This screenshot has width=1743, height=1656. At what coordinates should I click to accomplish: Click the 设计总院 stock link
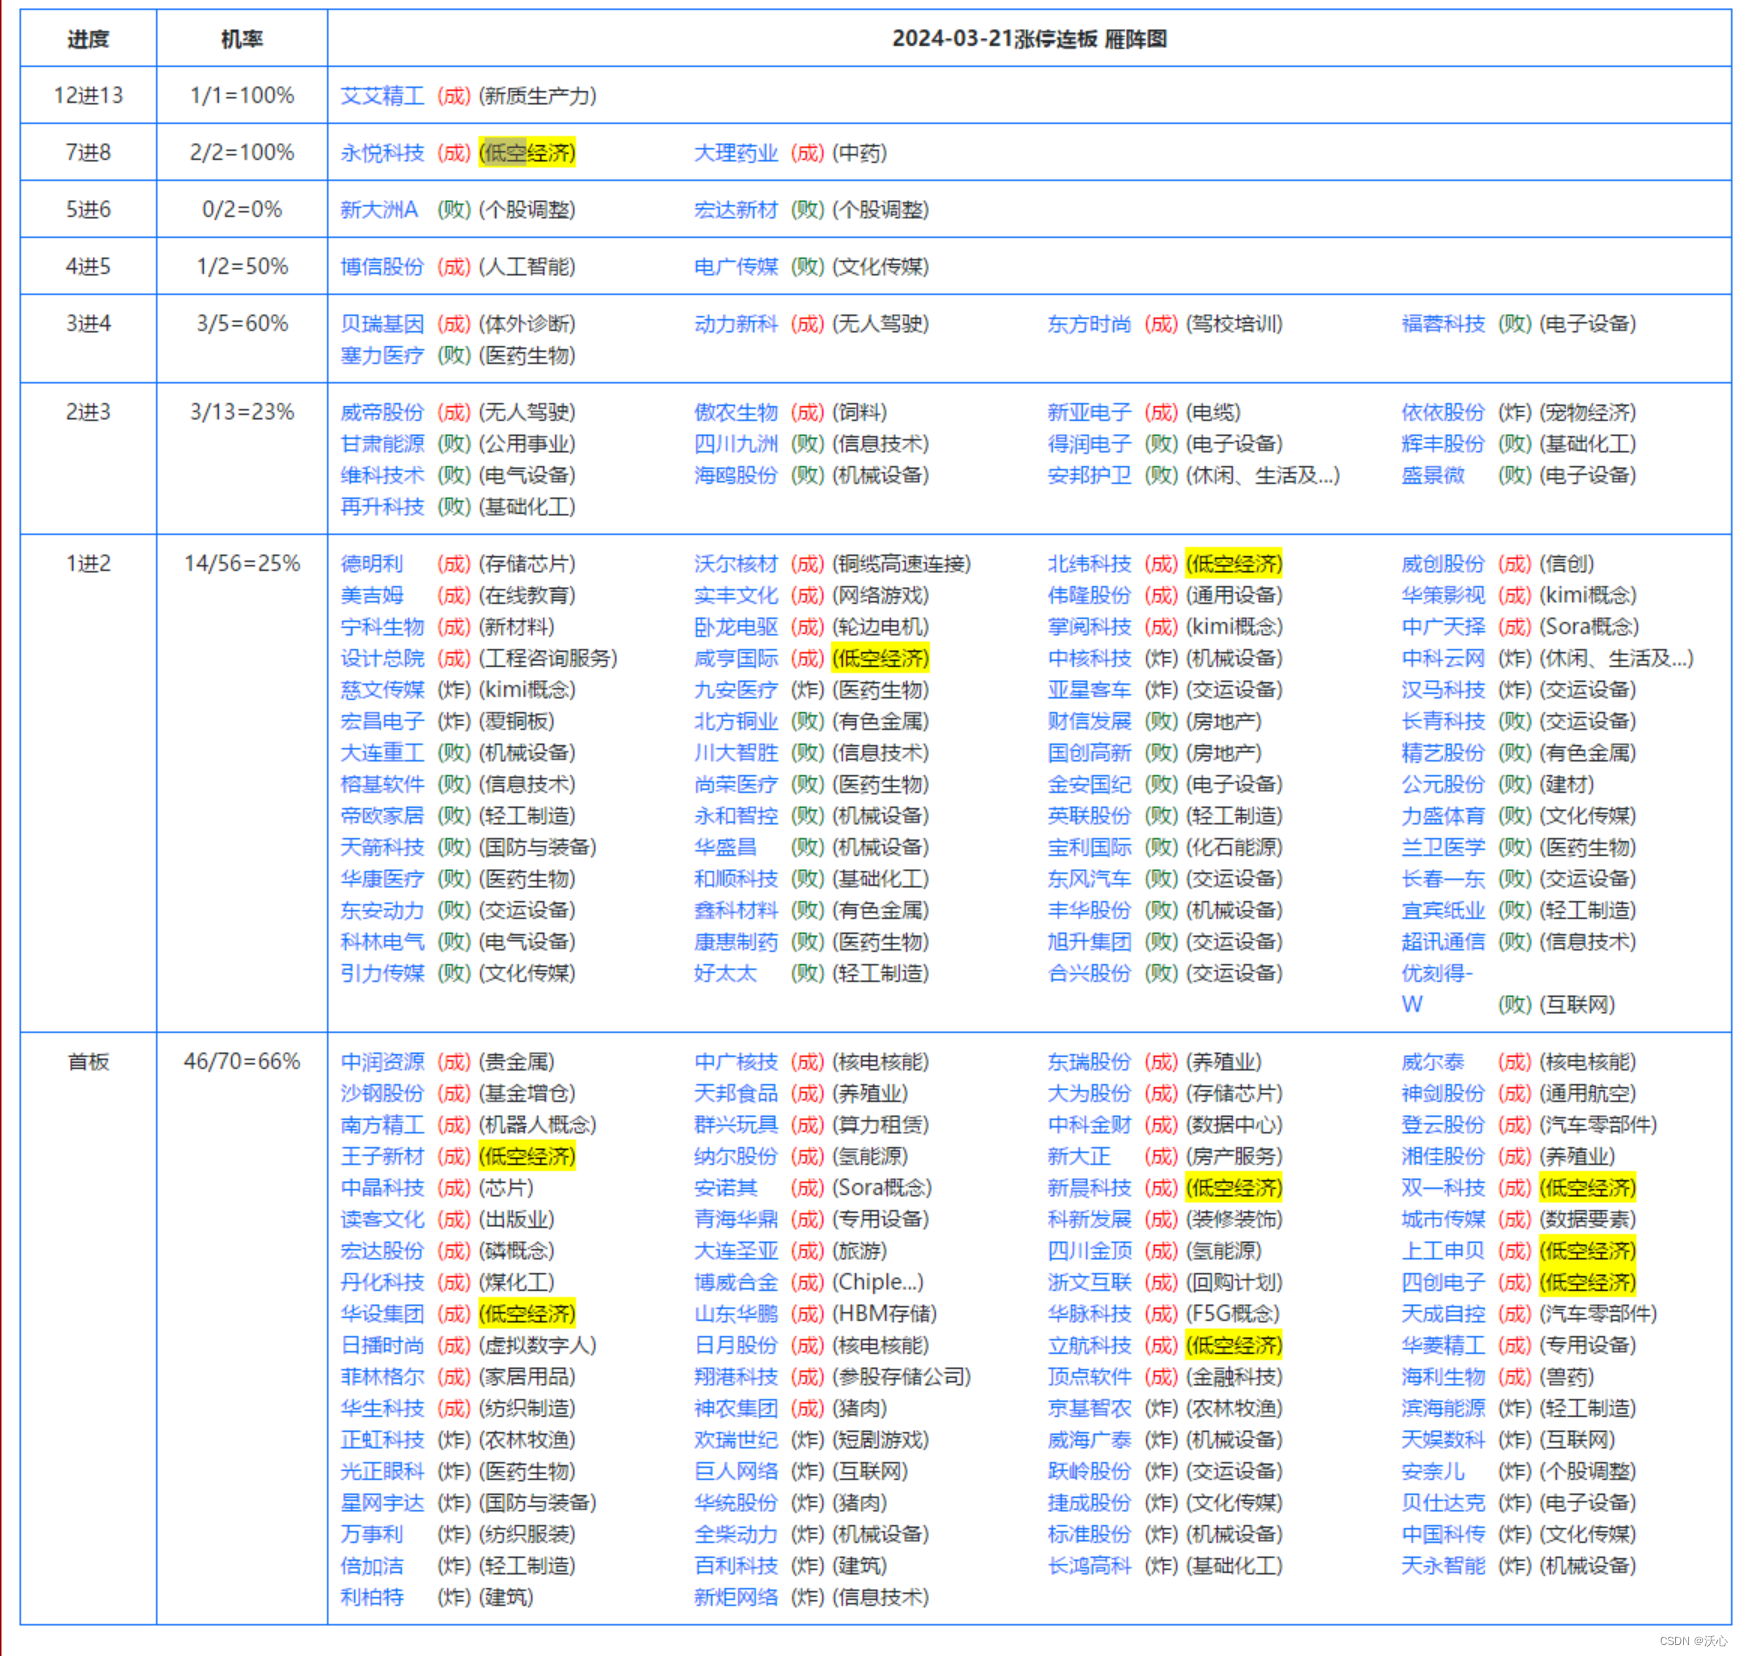382,659
